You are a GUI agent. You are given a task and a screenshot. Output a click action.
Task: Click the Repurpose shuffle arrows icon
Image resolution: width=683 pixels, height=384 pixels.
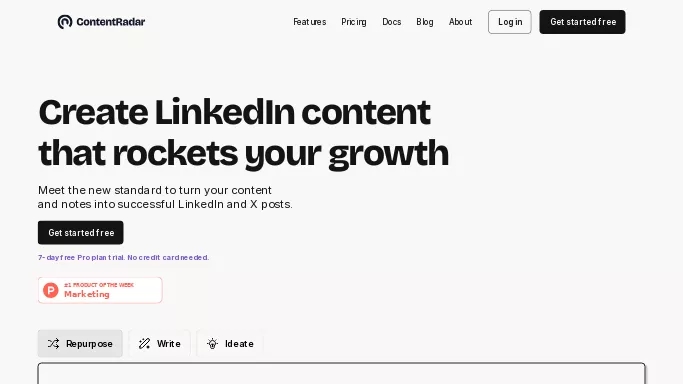click(x=54, y=344)
